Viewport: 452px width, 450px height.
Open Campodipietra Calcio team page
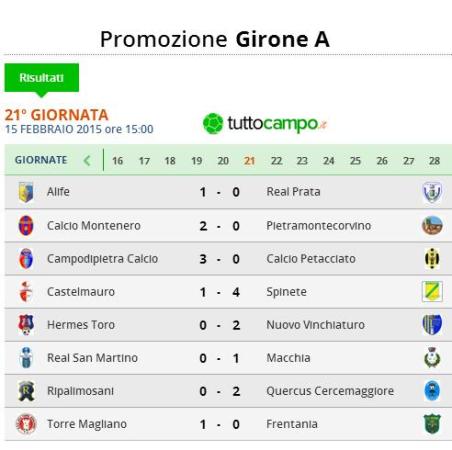[x=102, y=259]
